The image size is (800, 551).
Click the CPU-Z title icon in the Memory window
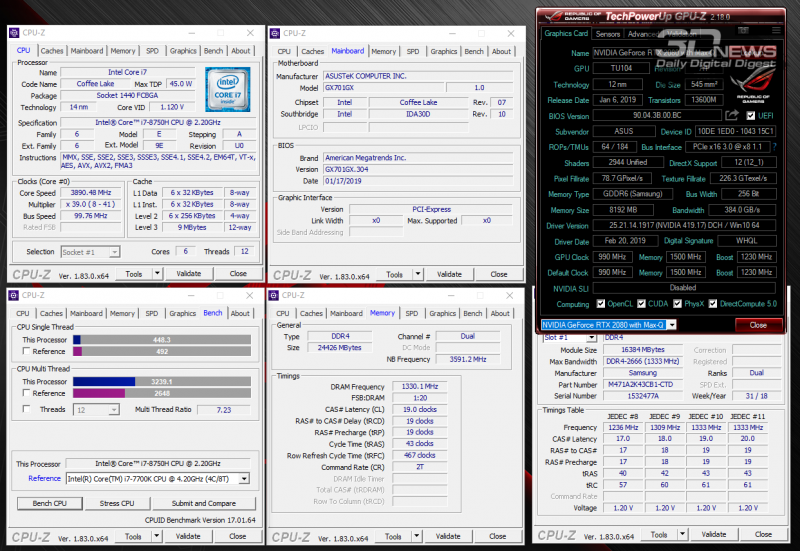(x=273, y=295)
